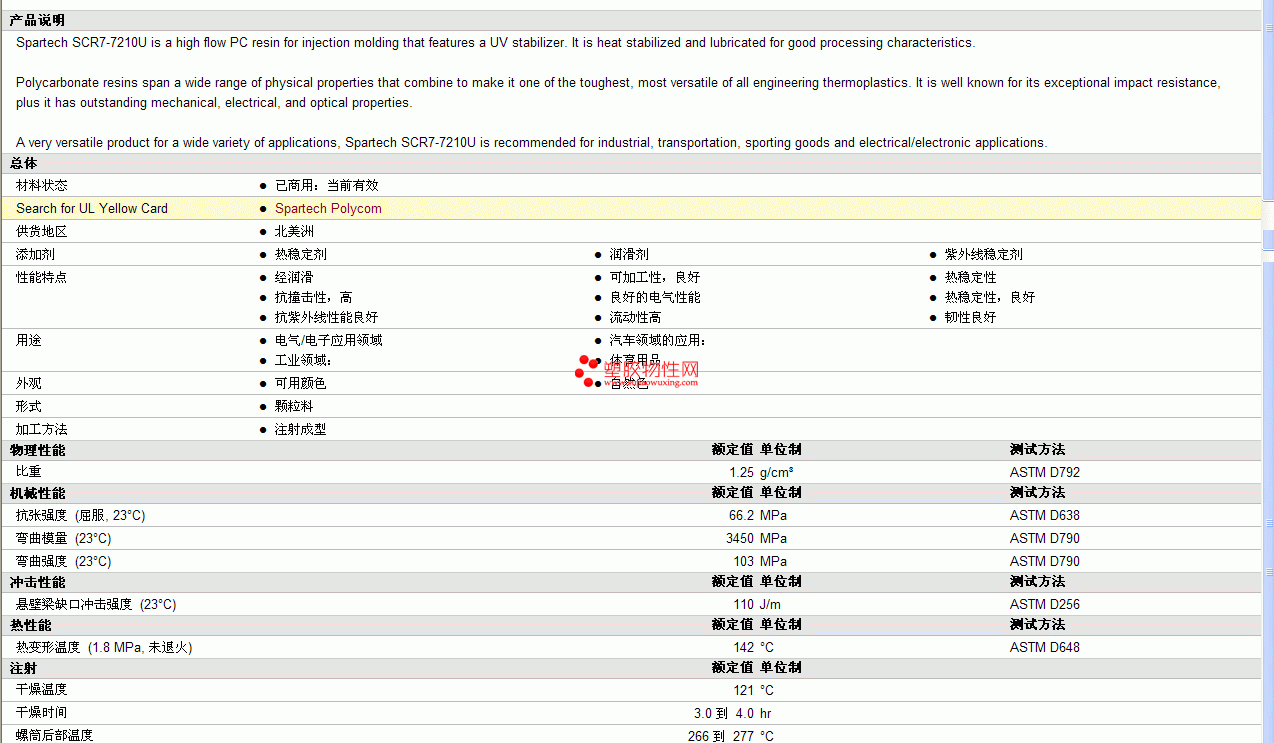Viewport: 1274px width, 743px height.
Task: Click the 物理性能 section header
Action: pyautogui.click(x=38, y=450)
